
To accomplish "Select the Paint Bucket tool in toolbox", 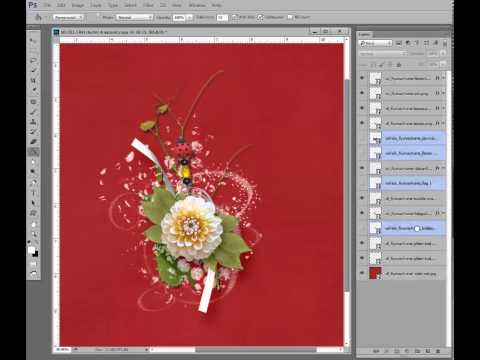I will [33, 152].
